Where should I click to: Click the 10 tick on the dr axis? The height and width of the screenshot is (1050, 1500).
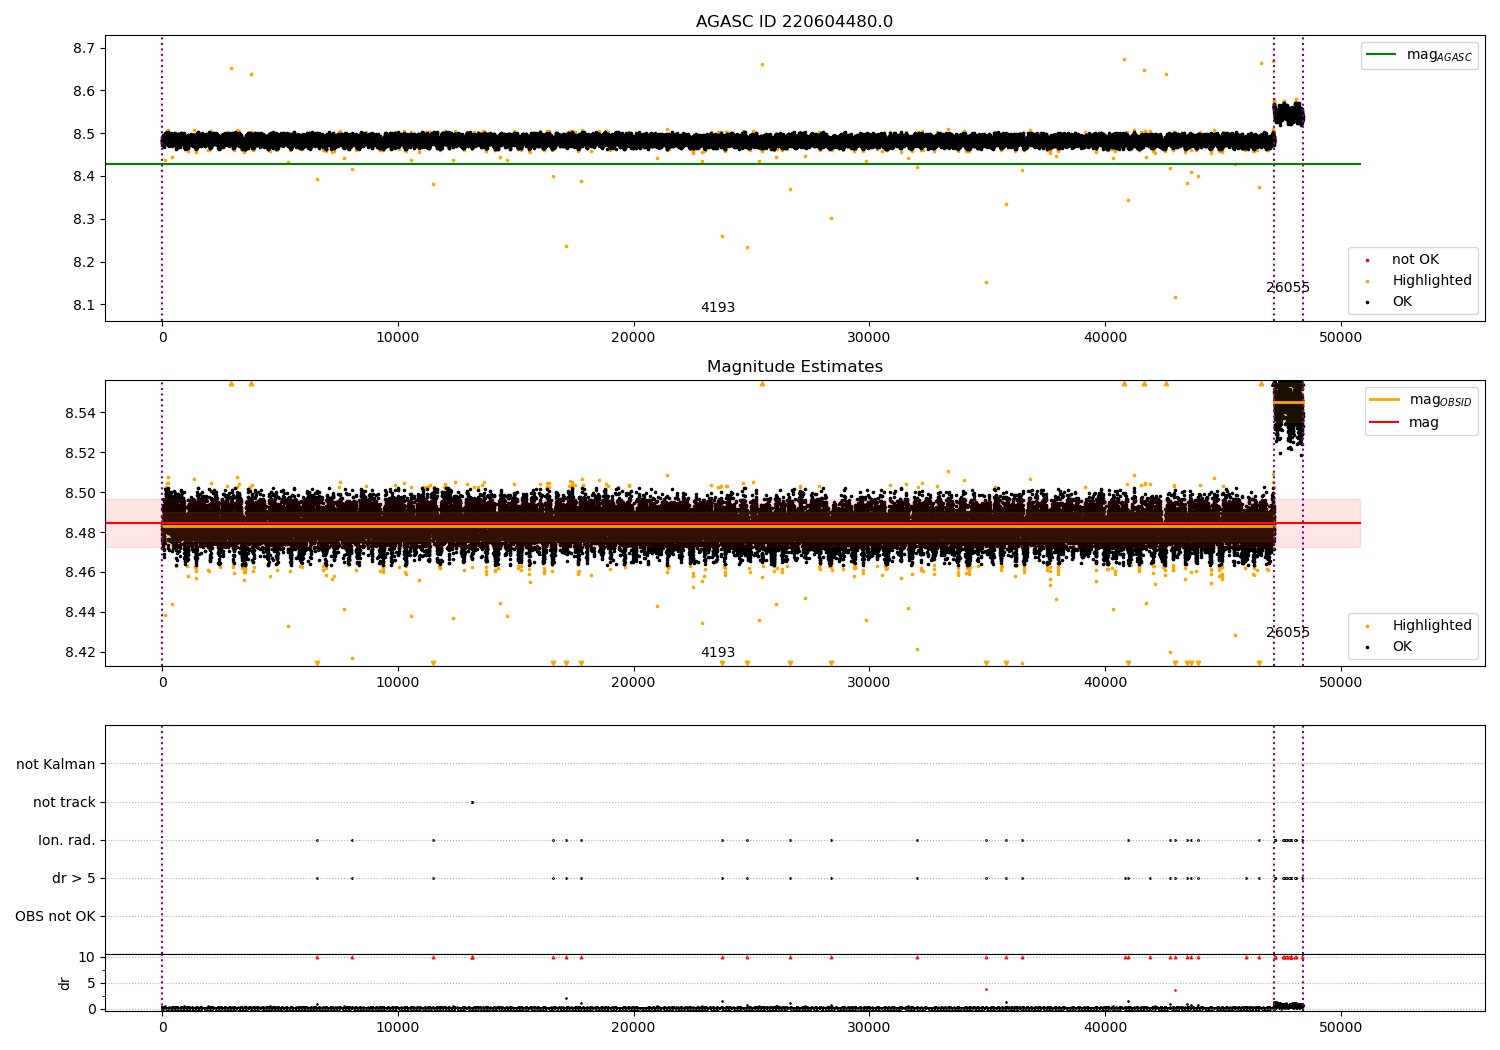87,957
